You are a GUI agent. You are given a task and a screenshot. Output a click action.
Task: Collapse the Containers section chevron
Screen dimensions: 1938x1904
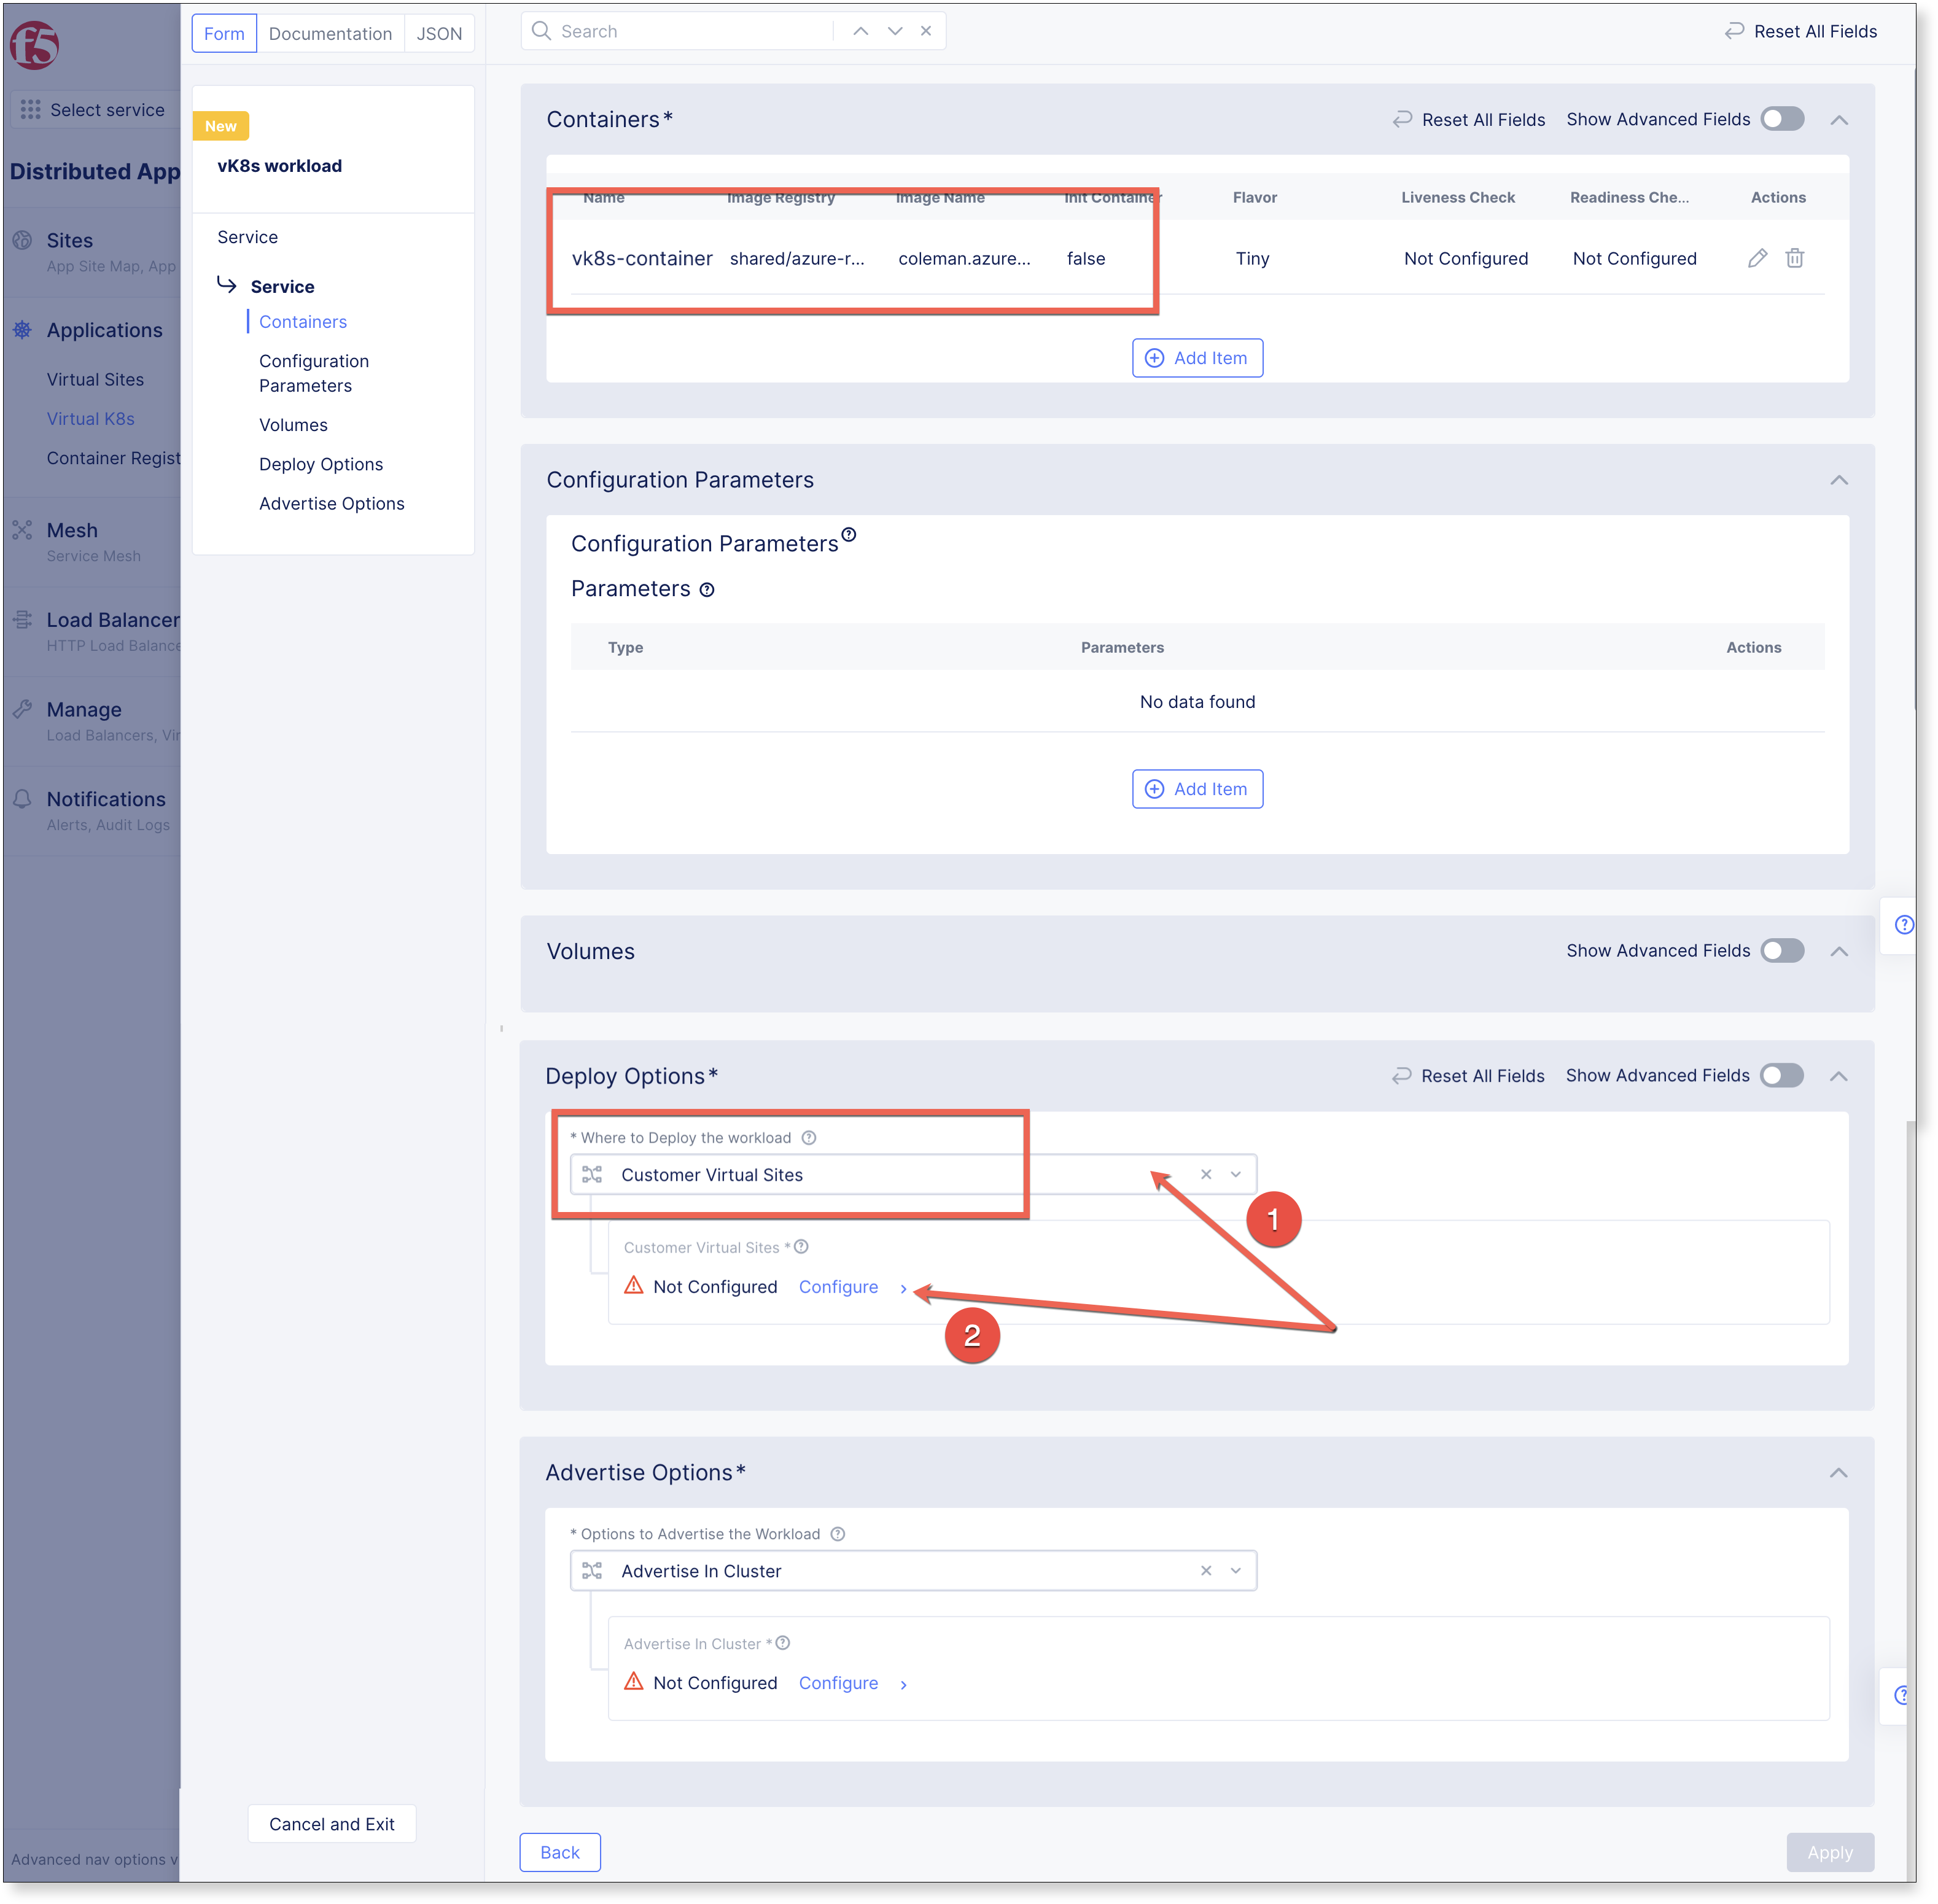(x=1838, y=120)
